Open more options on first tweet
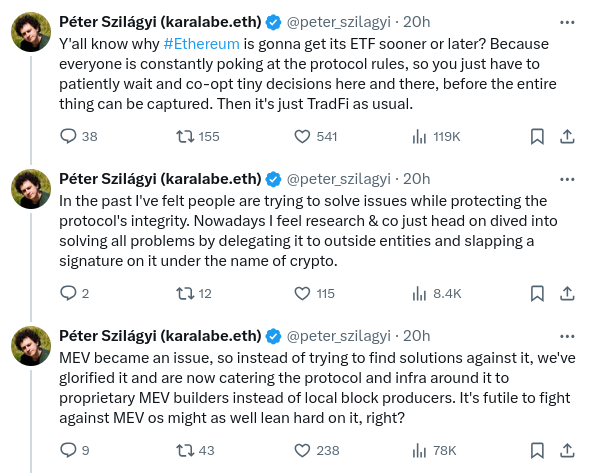591x473 pixels. 567,23
